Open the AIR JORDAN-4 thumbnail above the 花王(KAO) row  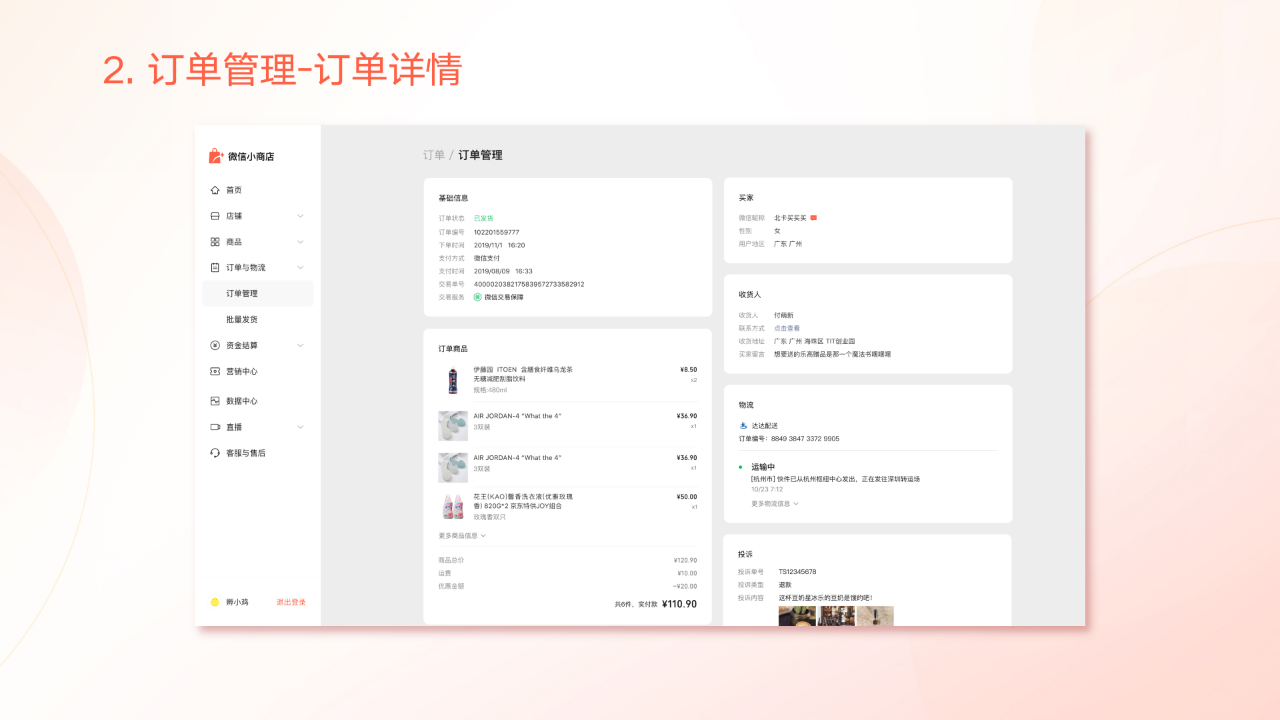coord(453,467)
